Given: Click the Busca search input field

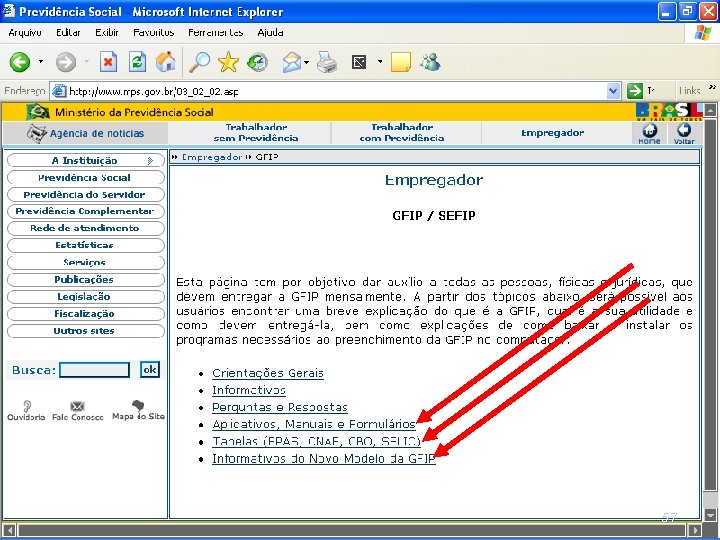Looking at the screenshot, I should [x=95, y=370].
